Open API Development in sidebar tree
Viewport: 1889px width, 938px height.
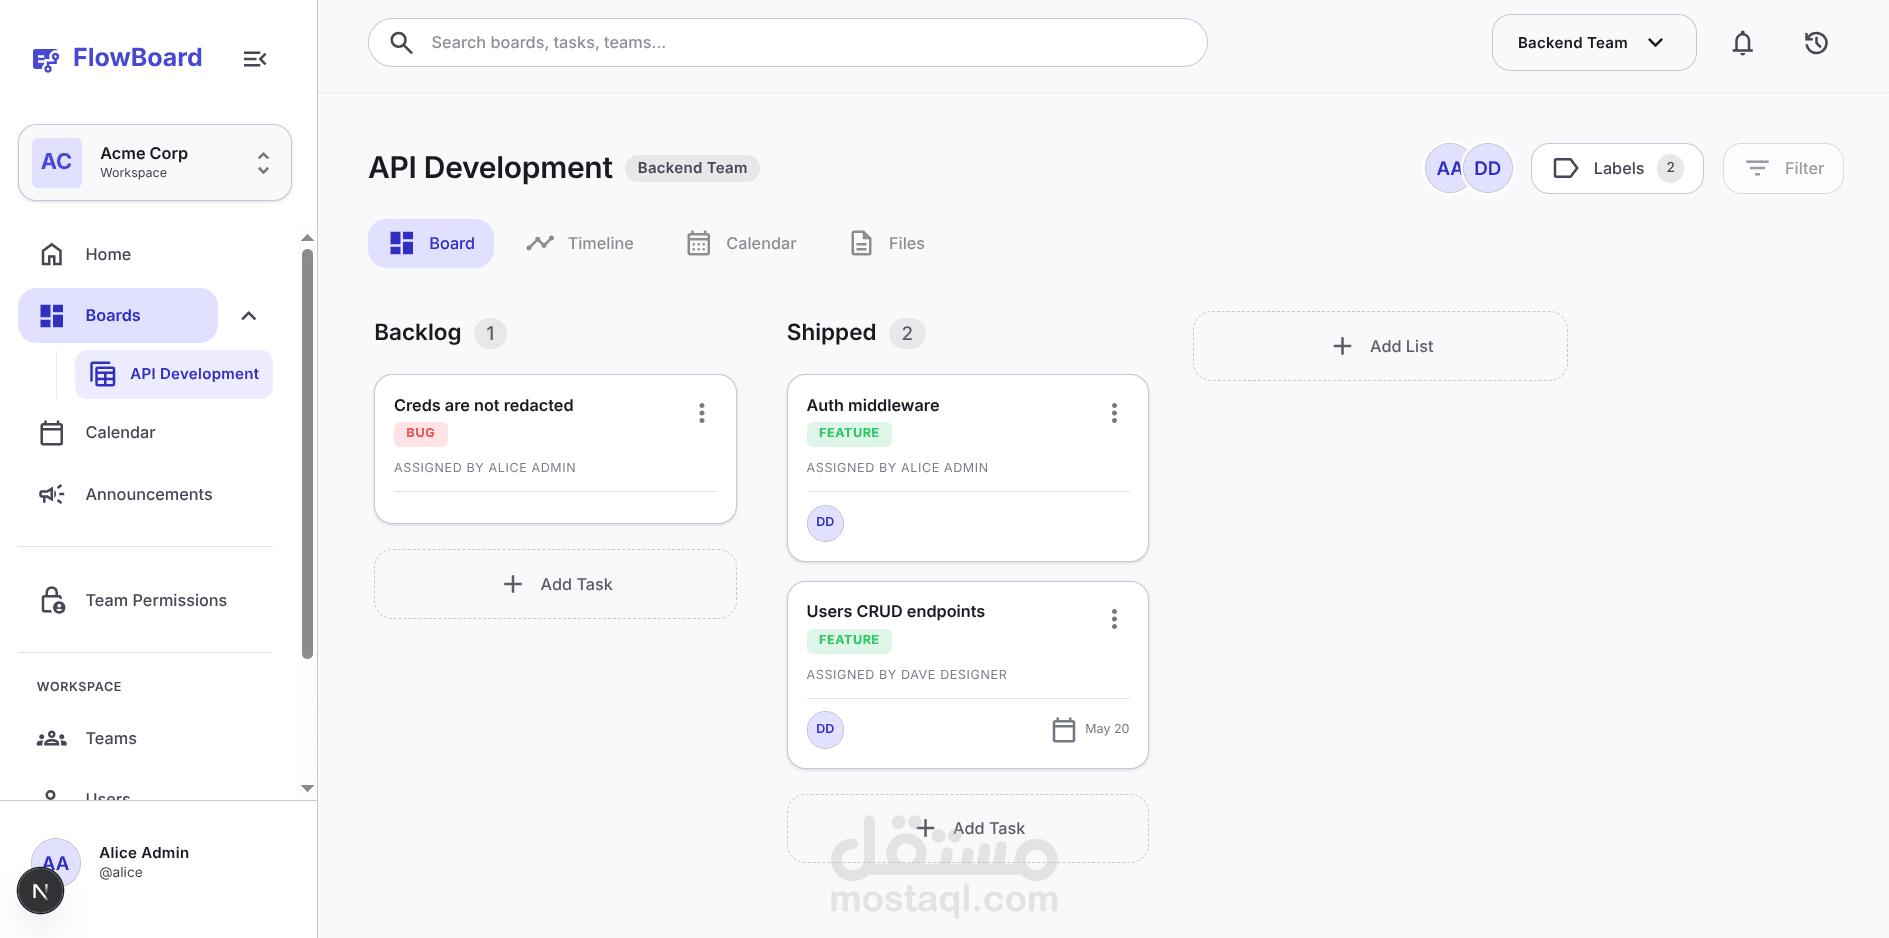[174, 374]
